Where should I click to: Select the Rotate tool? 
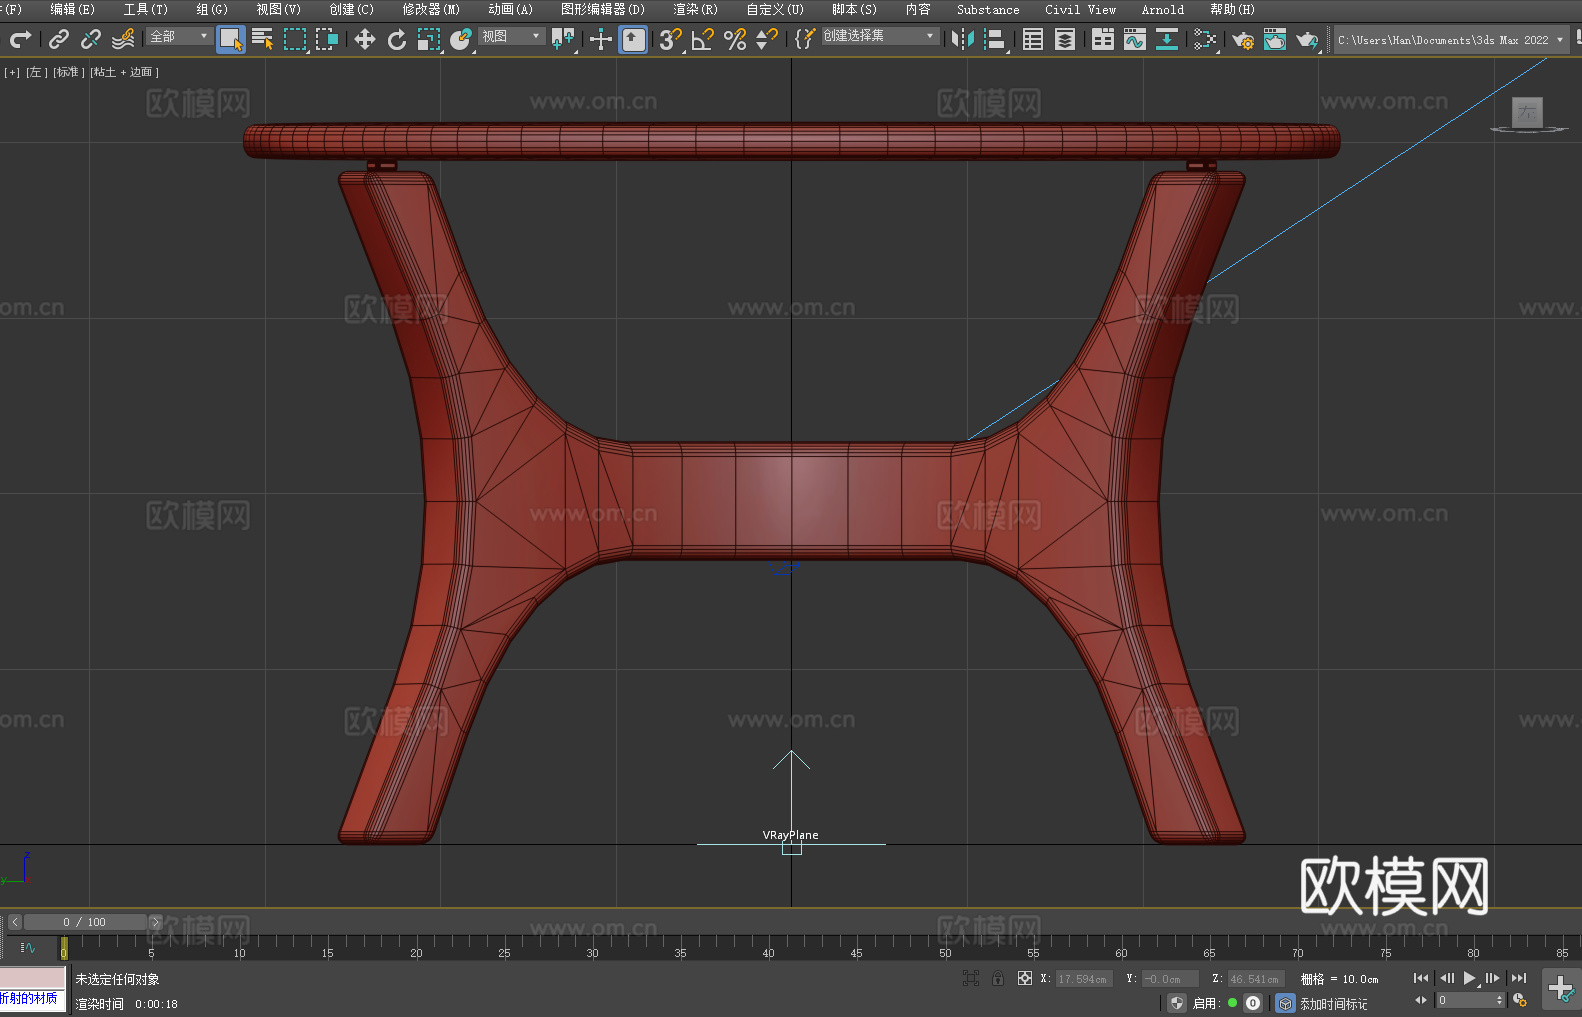[397, 39]
